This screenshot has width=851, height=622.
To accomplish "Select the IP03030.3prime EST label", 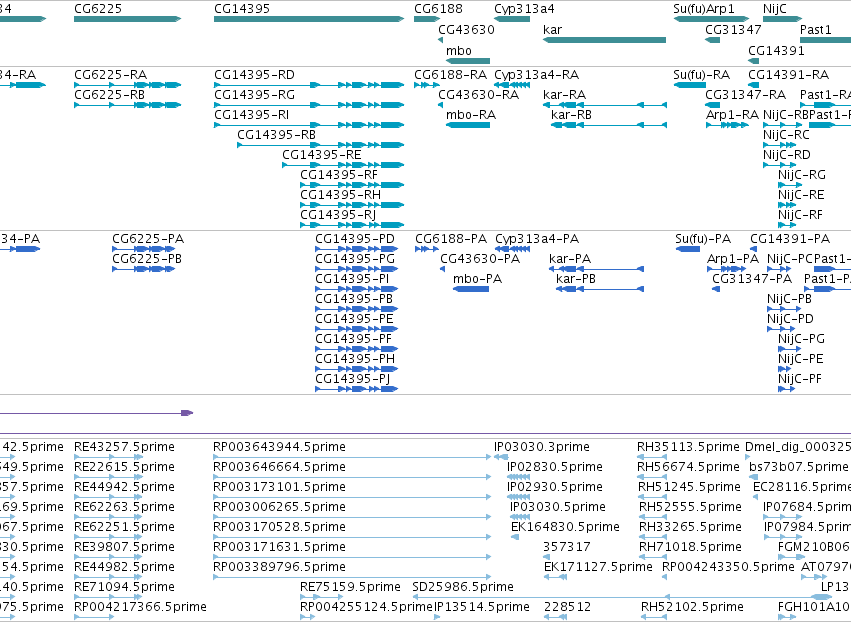I will click(x=542, y=447).
